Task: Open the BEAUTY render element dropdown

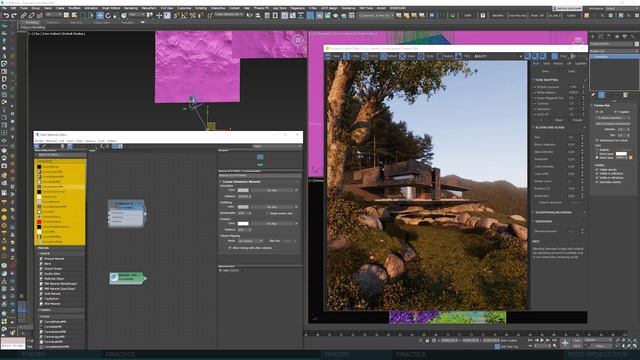Action: tap(498, 56)
